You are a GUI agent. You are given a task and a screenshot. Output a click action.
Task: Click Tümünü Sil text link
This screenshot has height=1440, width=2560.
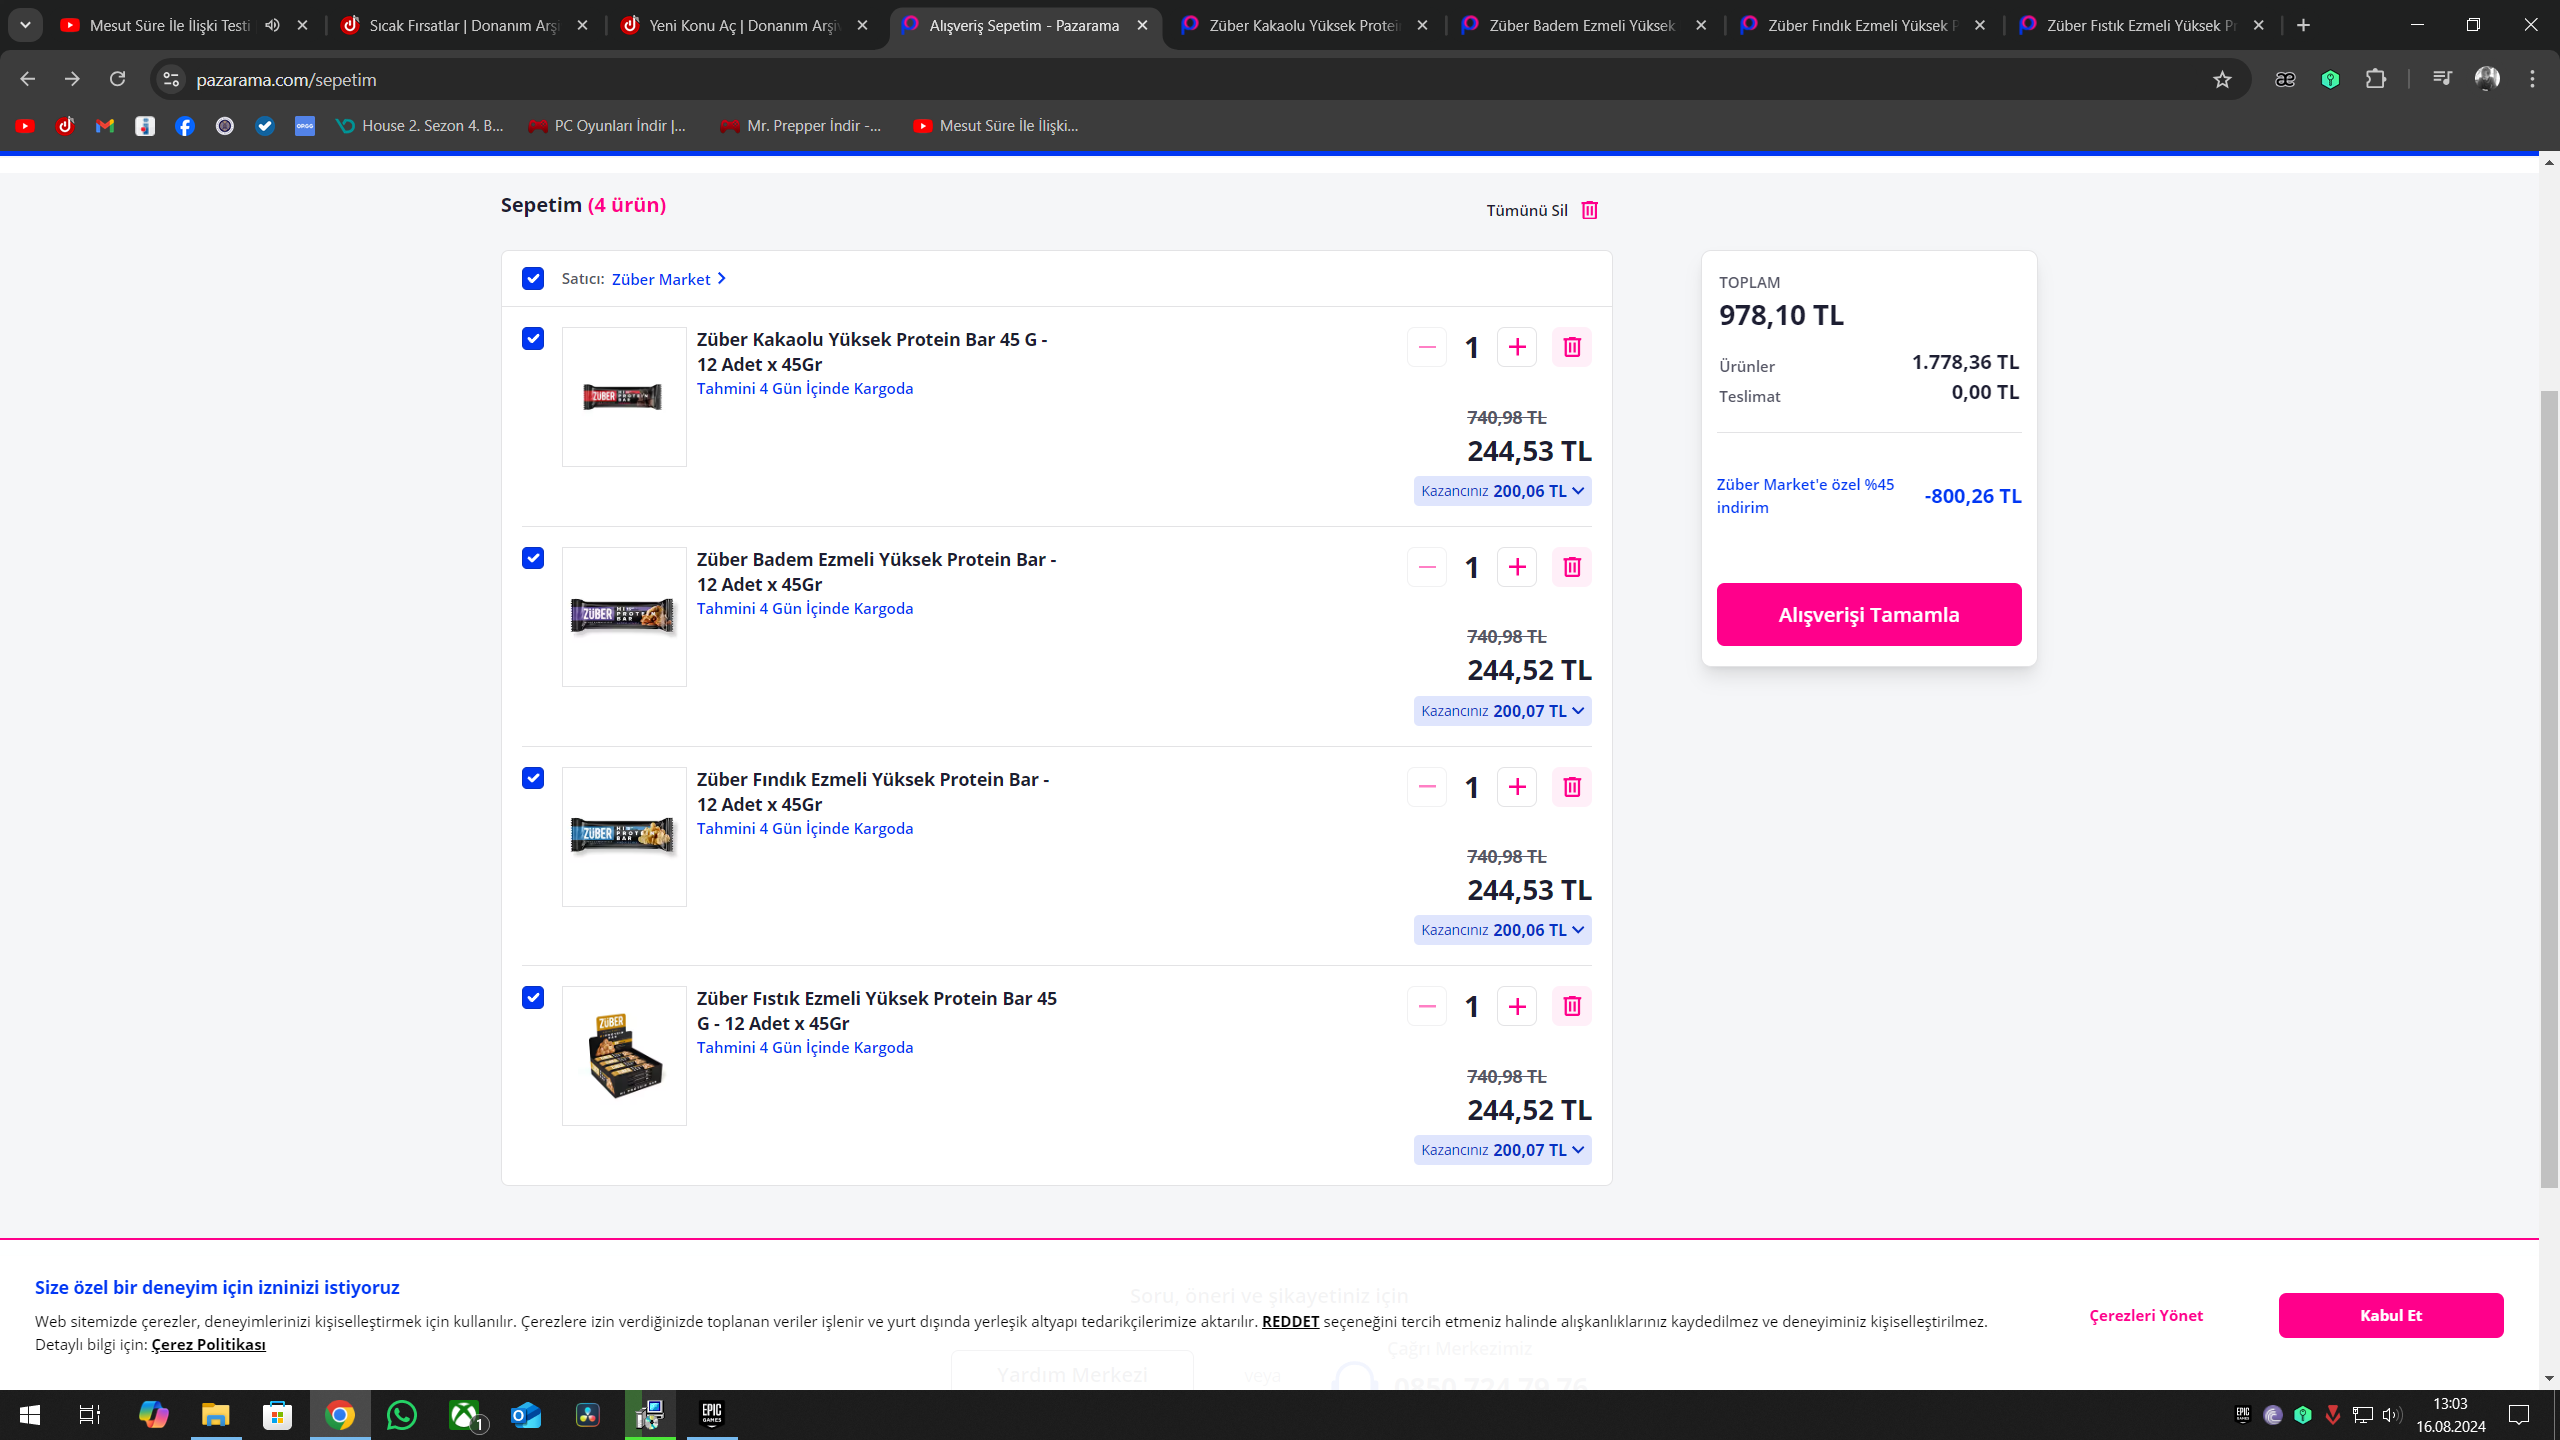click(x=1527, y=210)
